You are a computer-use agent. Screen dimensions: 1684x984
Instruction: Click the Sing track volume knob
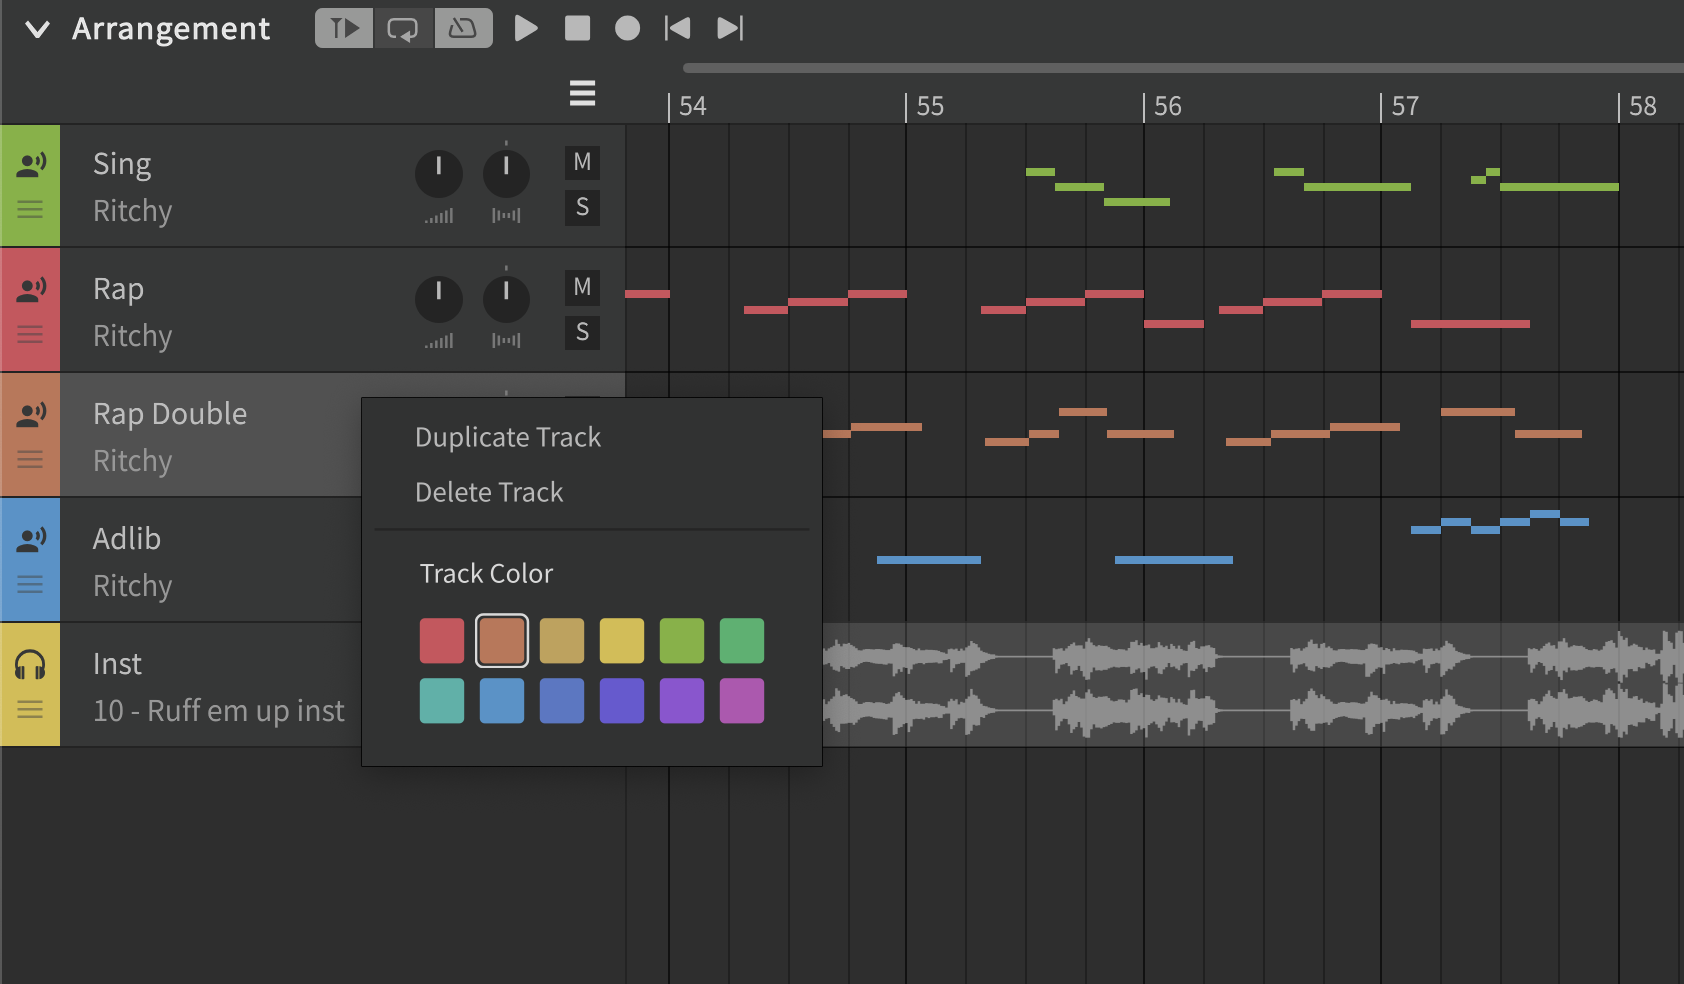click(x=438, y=173)
